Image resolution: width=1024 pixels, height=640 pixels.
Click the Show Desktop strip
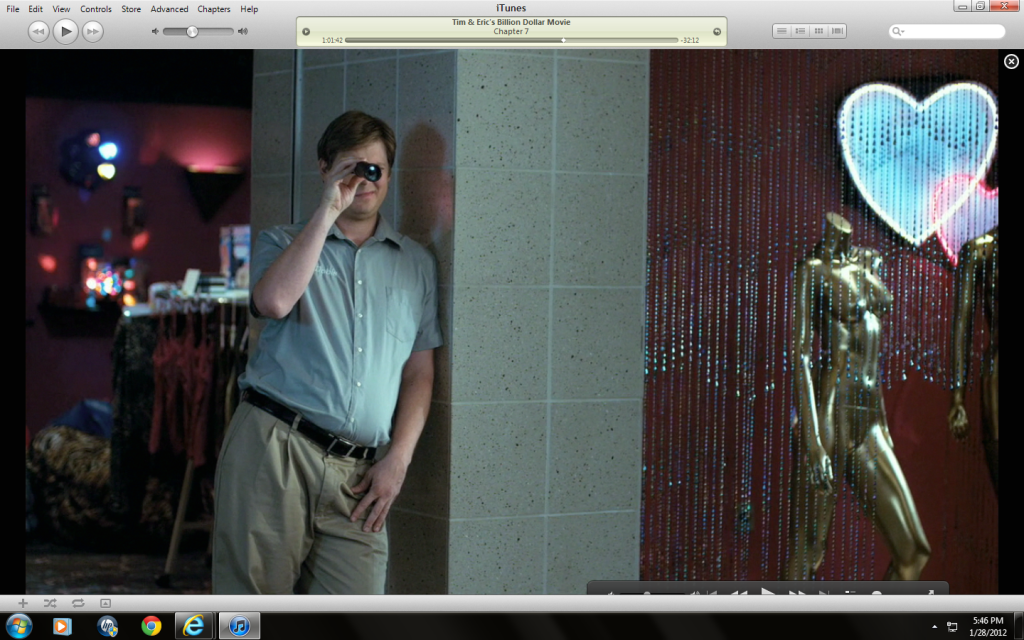1019,626
